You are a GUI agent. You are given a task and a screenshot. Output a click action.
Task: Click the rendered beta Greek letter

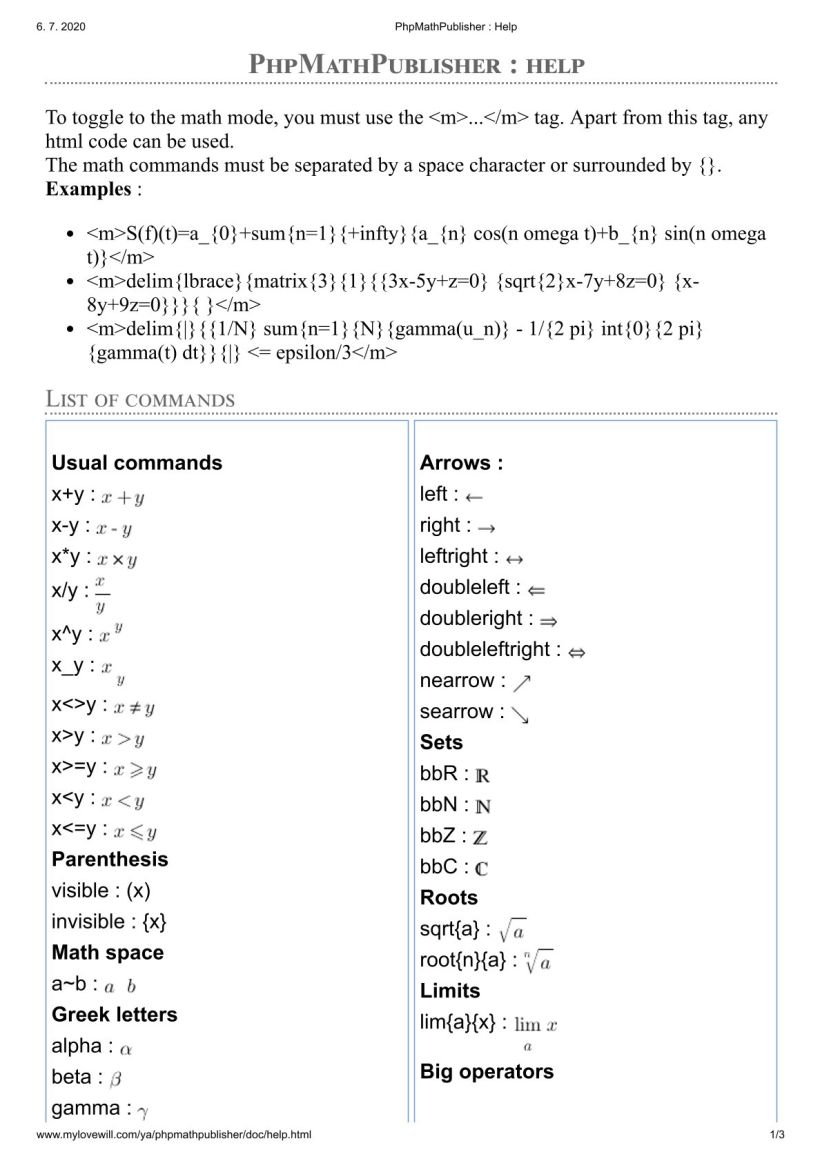(116, 1080)
